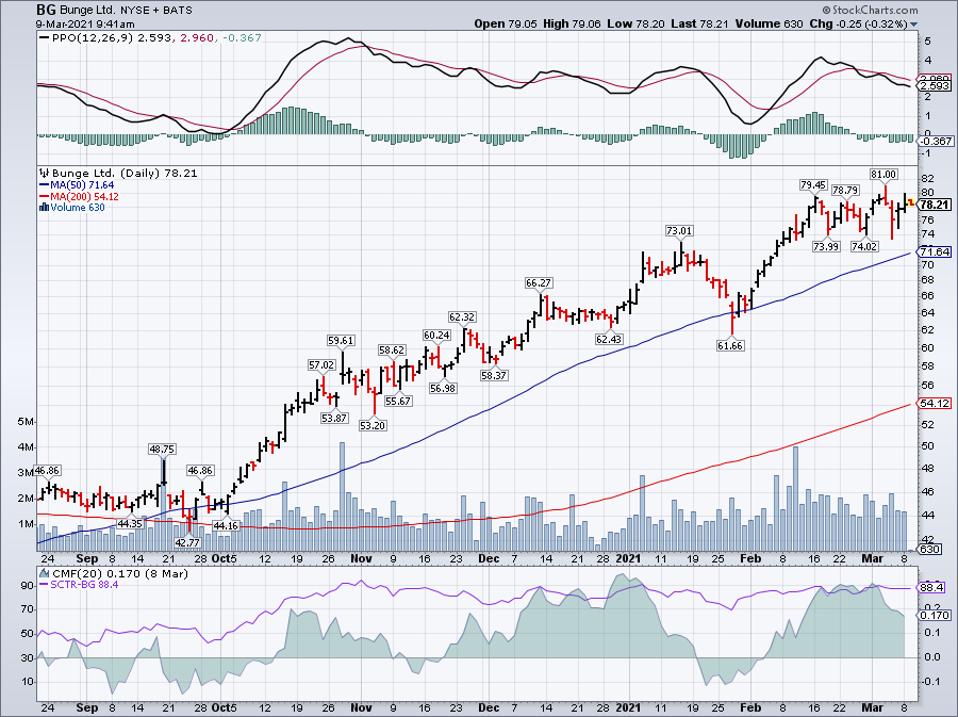Image resolution: width=958 pixels, height=717 pixels.
Task: Open the dropdown arrow beside Chg -0.32%
Action: coord(914,24)
